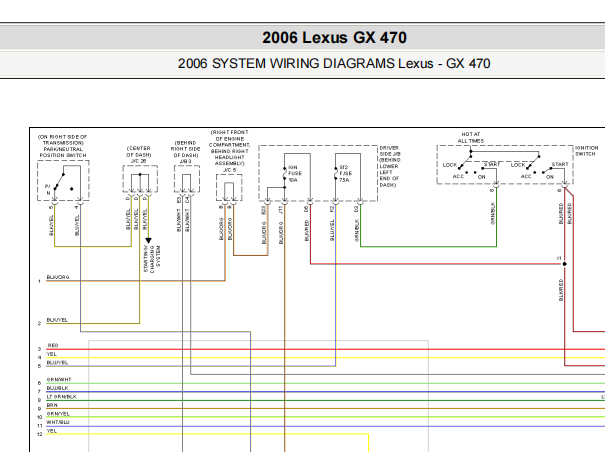Click "2006 SYSTEM WIRING DIAGRAMS Lexus - GX 470" heading
Image resolution: width=605 pixels, height=452 pixels.
tap(334, 63)
